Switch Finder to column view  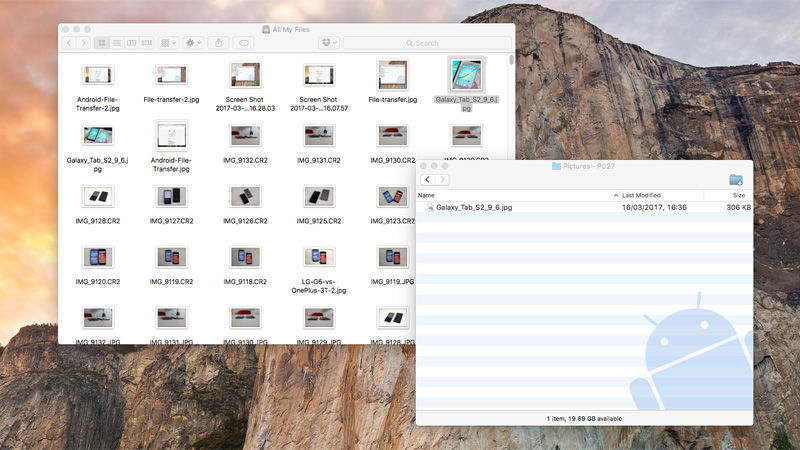(x=132, y=43)
